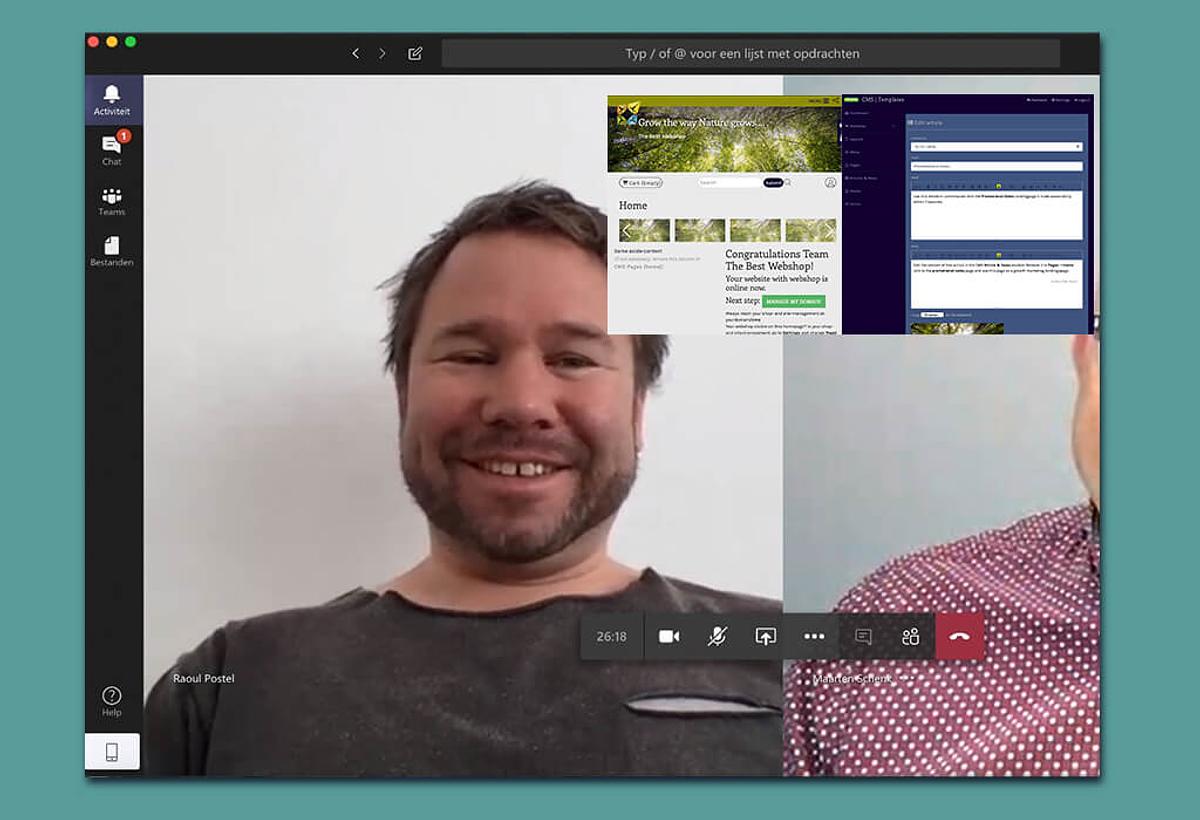Screen dimensions: 1200x820
Task: Click the right carousel arrow under Home
Action: [829, 231]
